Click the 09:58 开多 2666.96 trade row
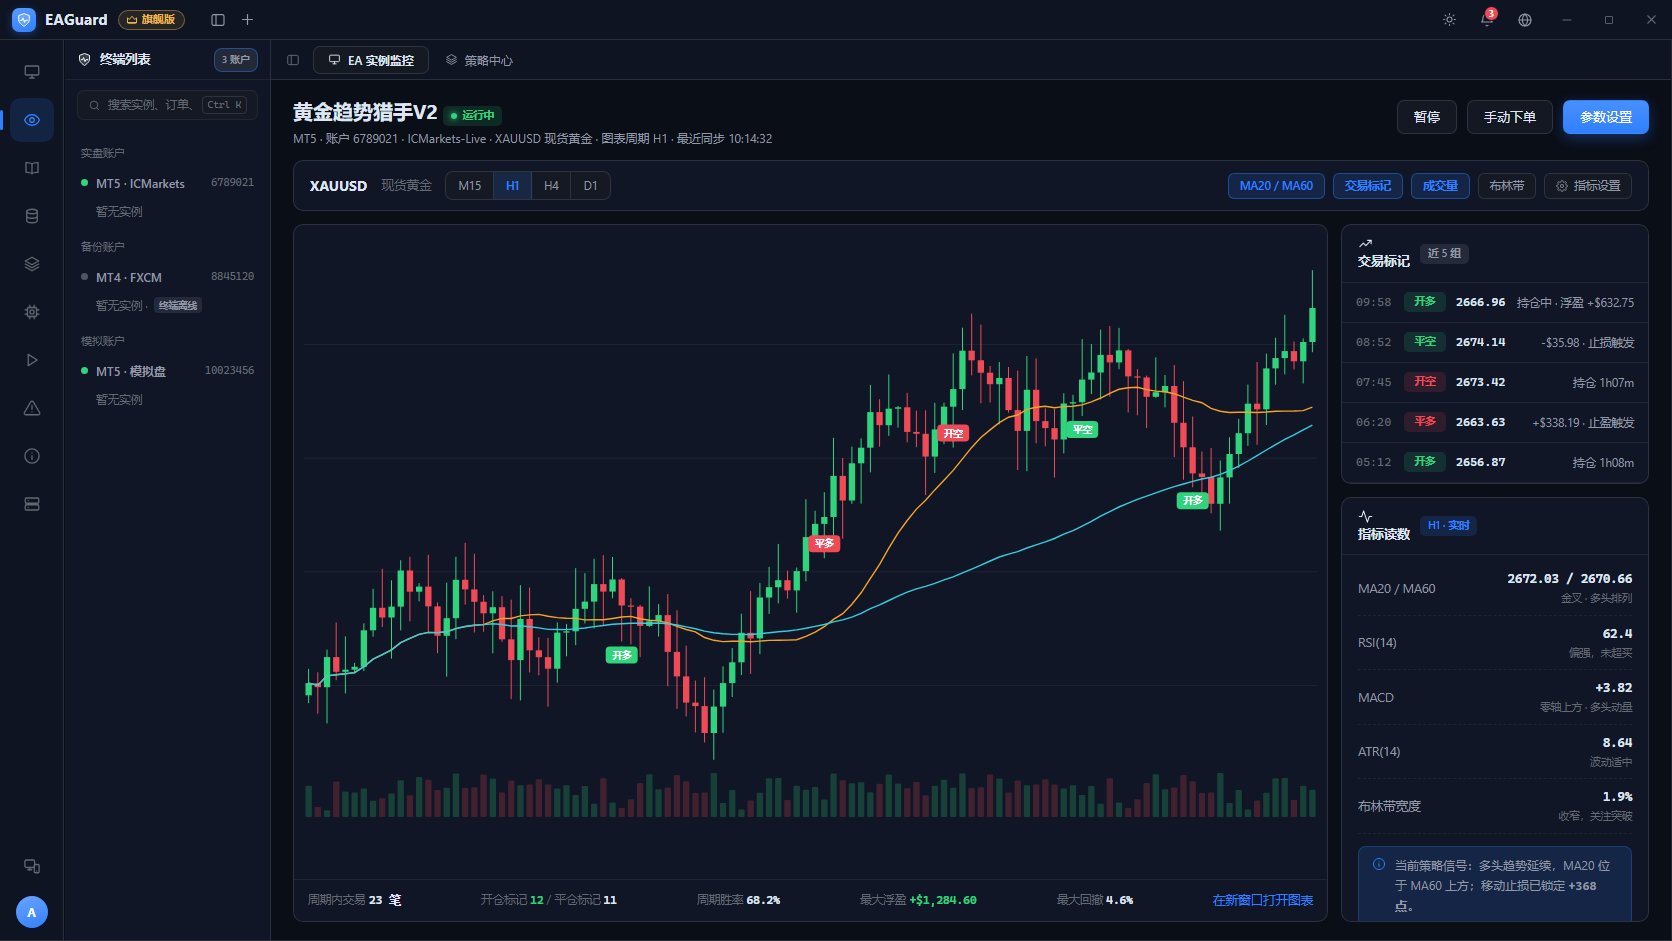 click(x=1494, y=302)
